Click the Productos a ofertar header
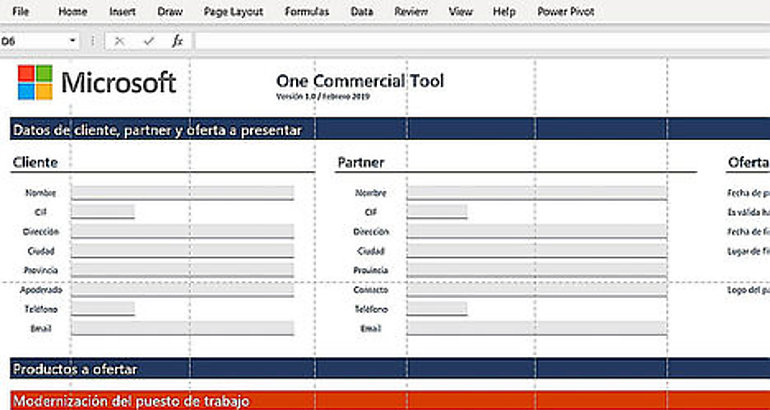This screenshot has height=410, width=770. pyautogui.click(x=390, y=369)
